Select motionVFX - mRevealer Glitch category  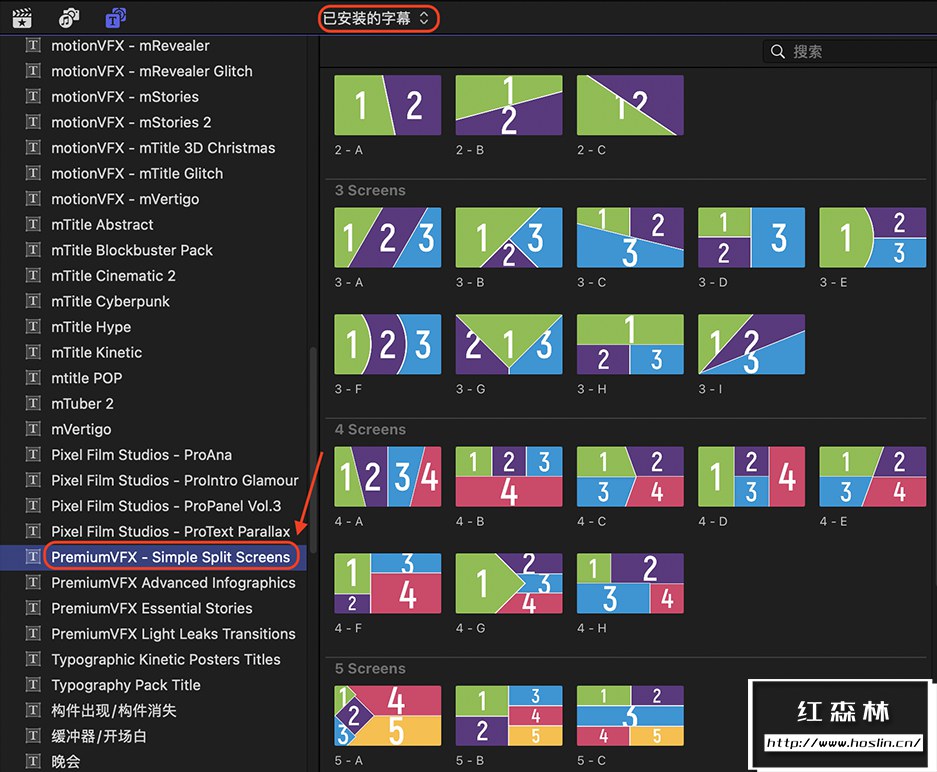pyautogui.click(x=152, y=71)
